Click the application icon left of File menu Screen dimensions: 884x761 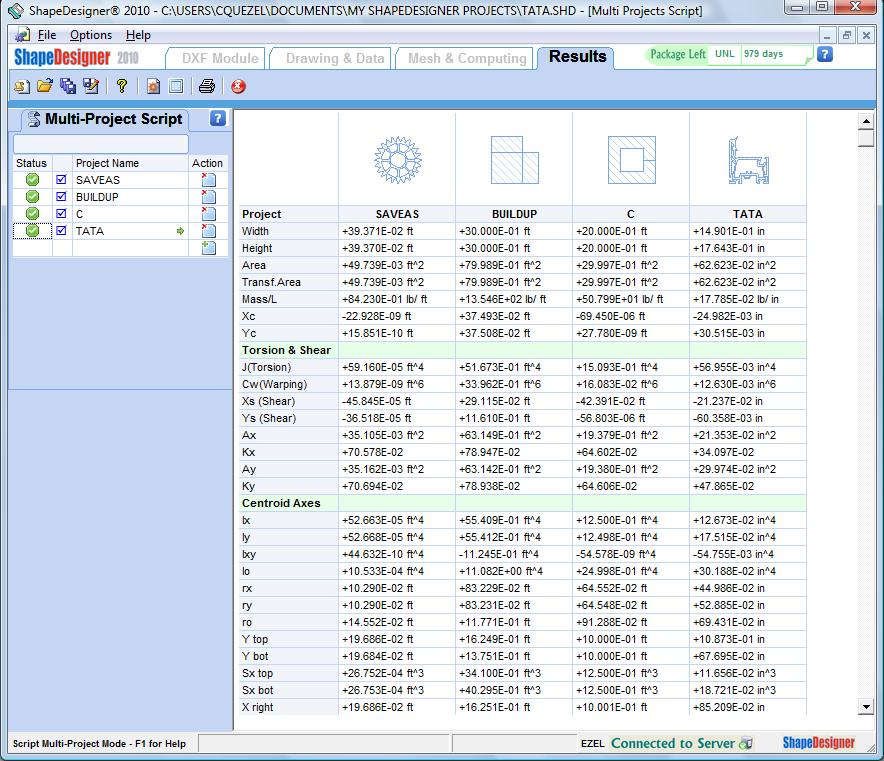click(x=23, y=35)
